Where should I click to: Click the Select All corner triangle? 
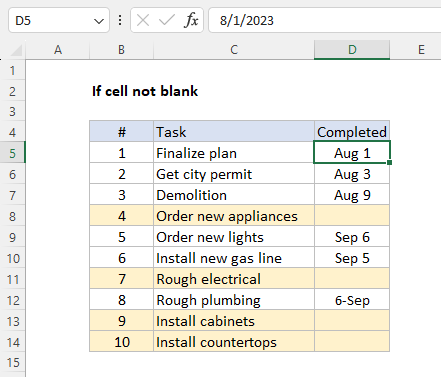coord(16,50)
